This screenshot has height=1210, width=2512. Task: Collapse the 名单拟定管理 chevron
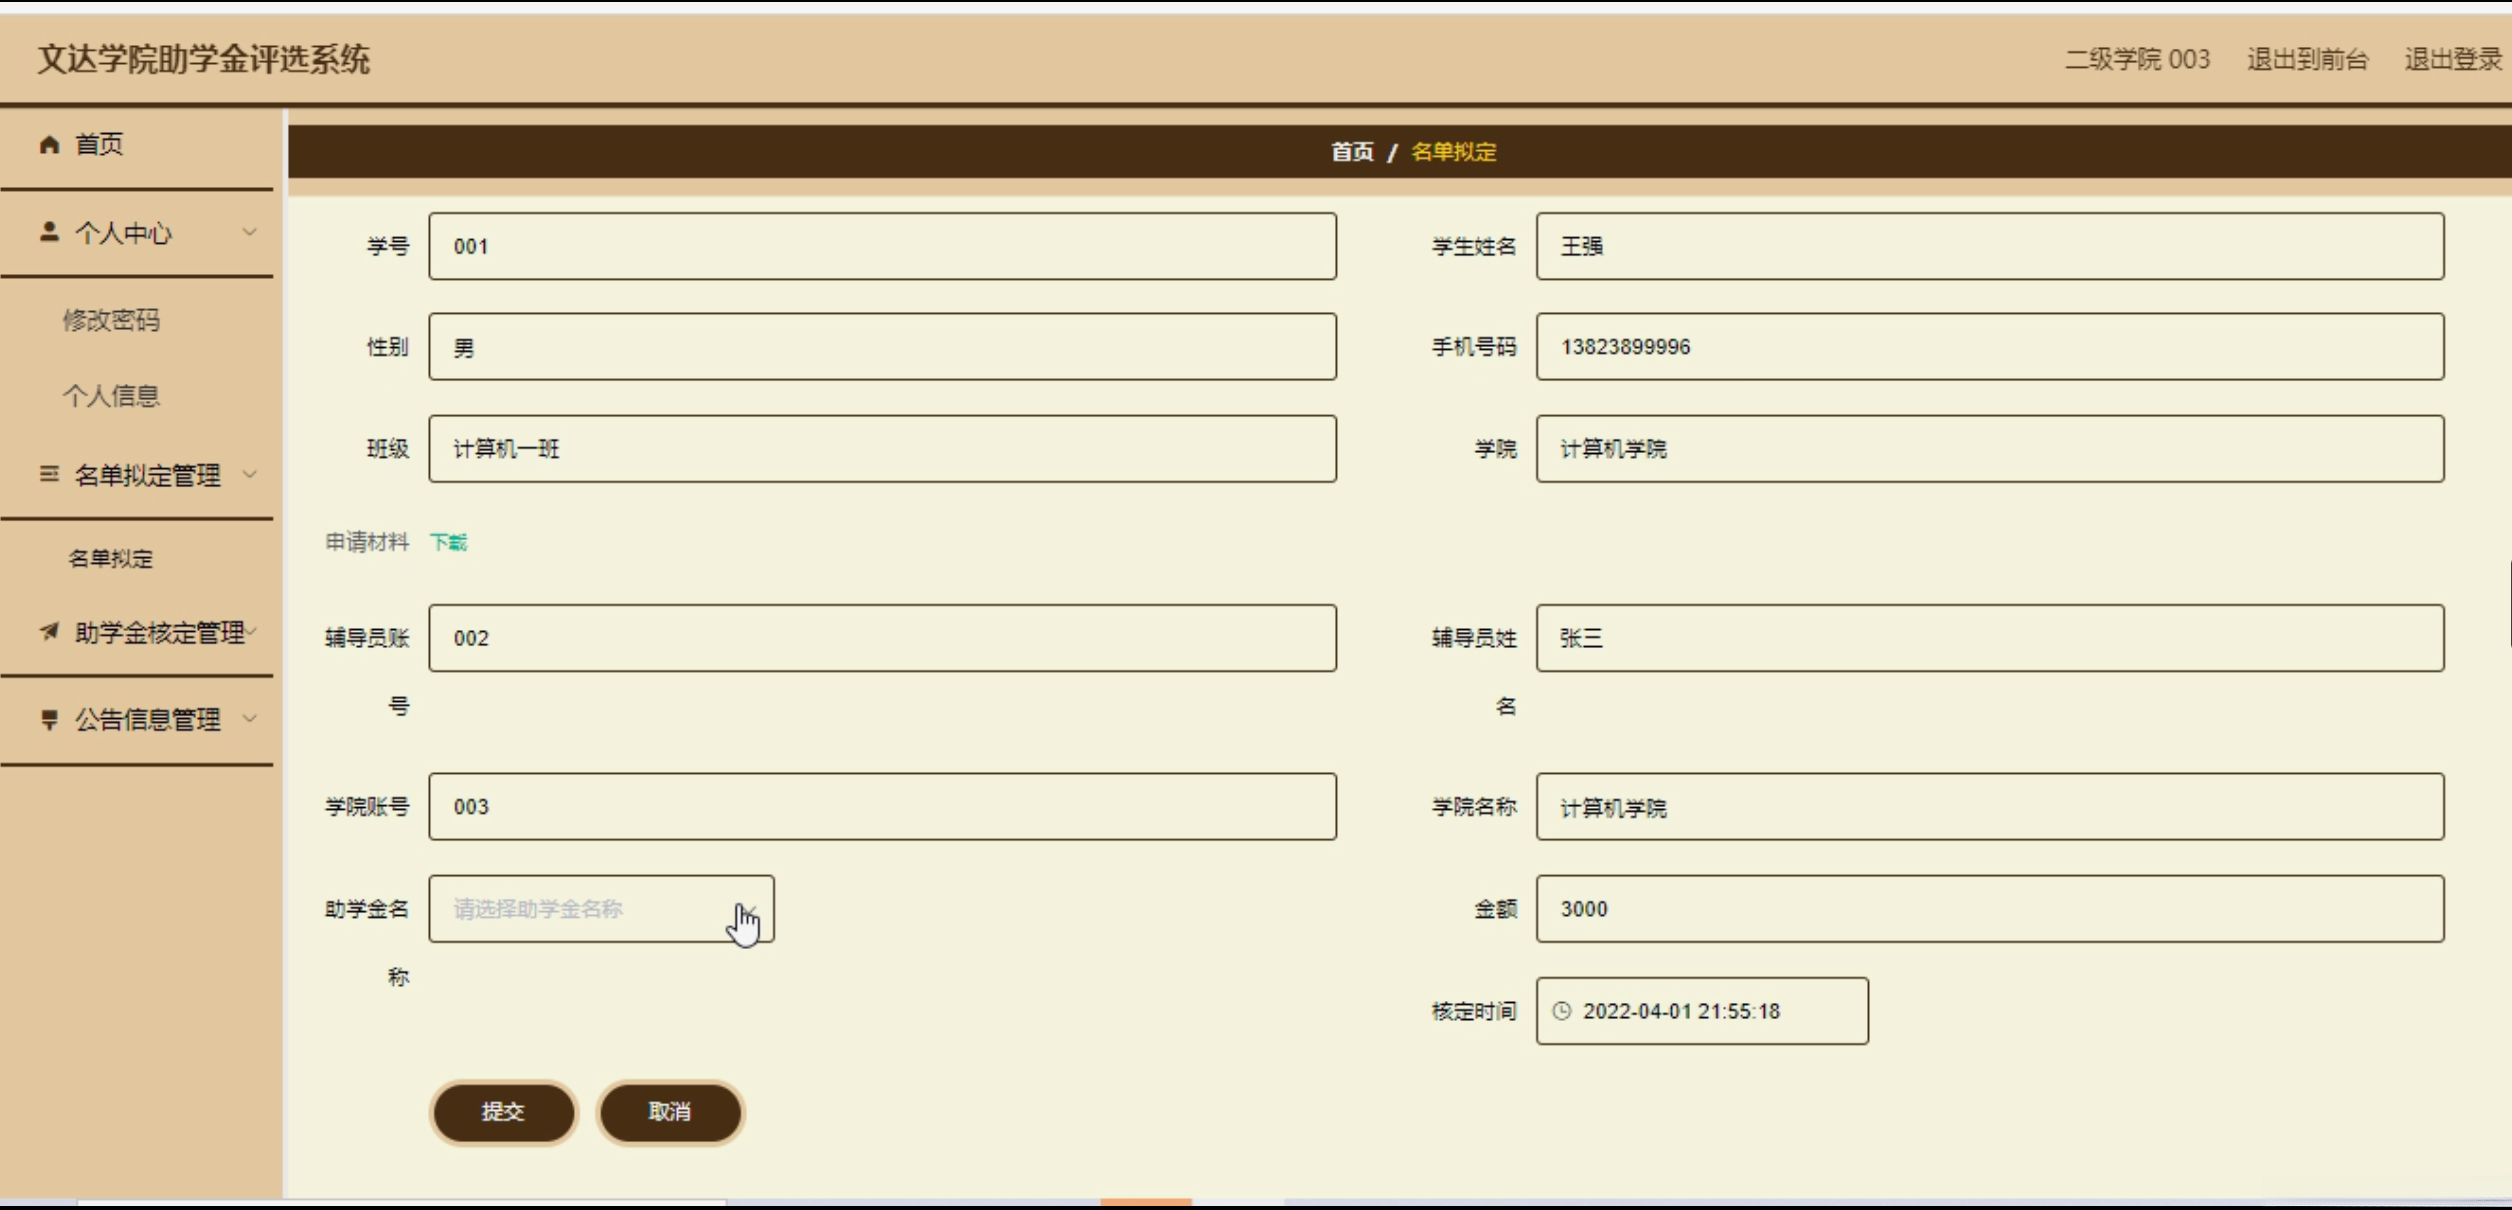point(250,474)
